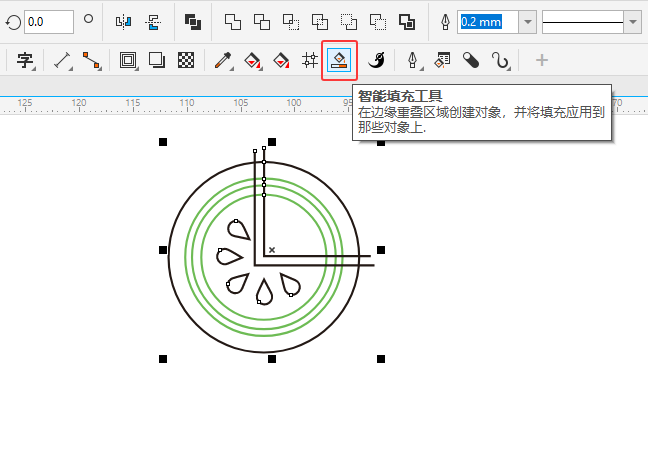Select the Freehand curve tool

coord(500,60)
